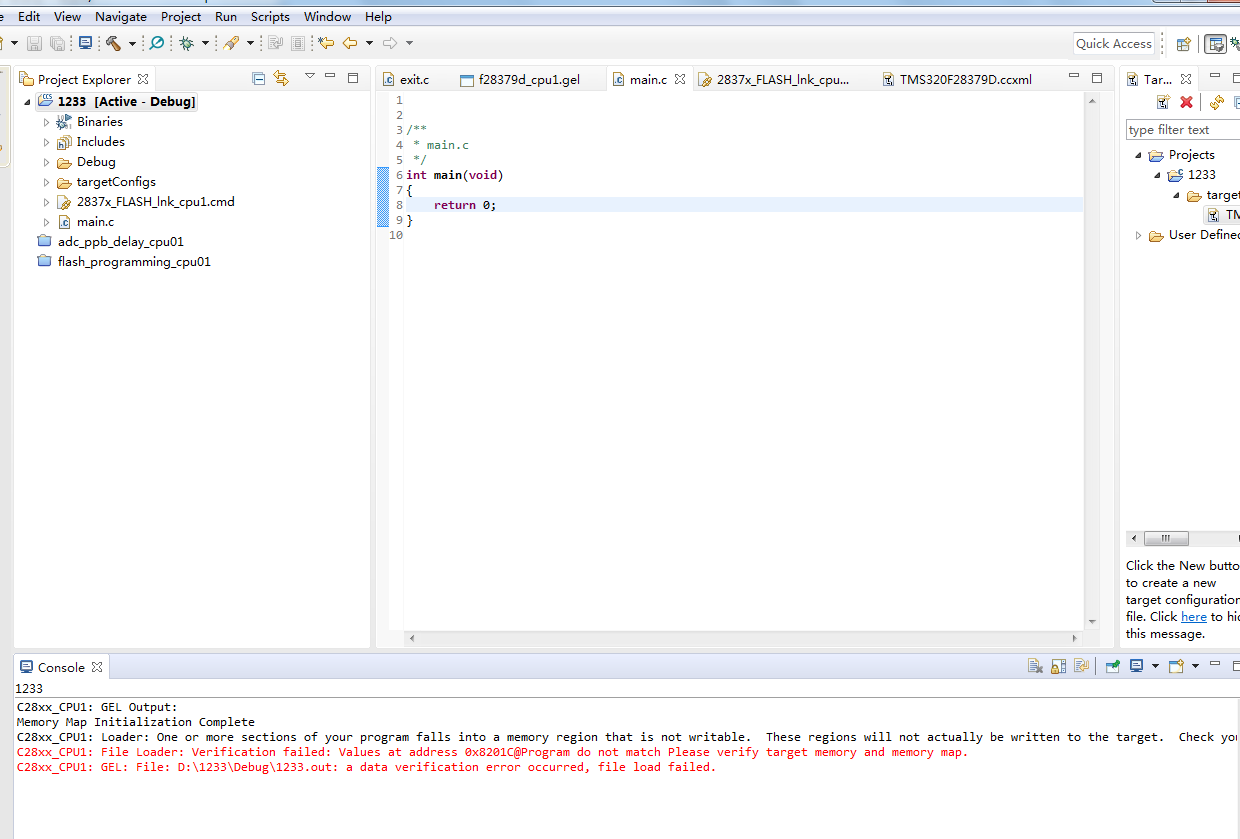This screenshot has height=839, width=1240.
Task: Expand User Defined node
Action: tap(1138, 235)
